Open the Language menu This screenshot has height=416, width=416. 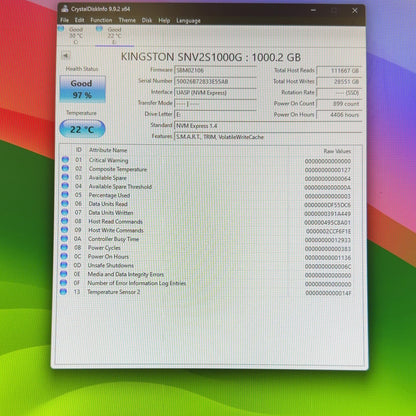click(x=188, y=21)
